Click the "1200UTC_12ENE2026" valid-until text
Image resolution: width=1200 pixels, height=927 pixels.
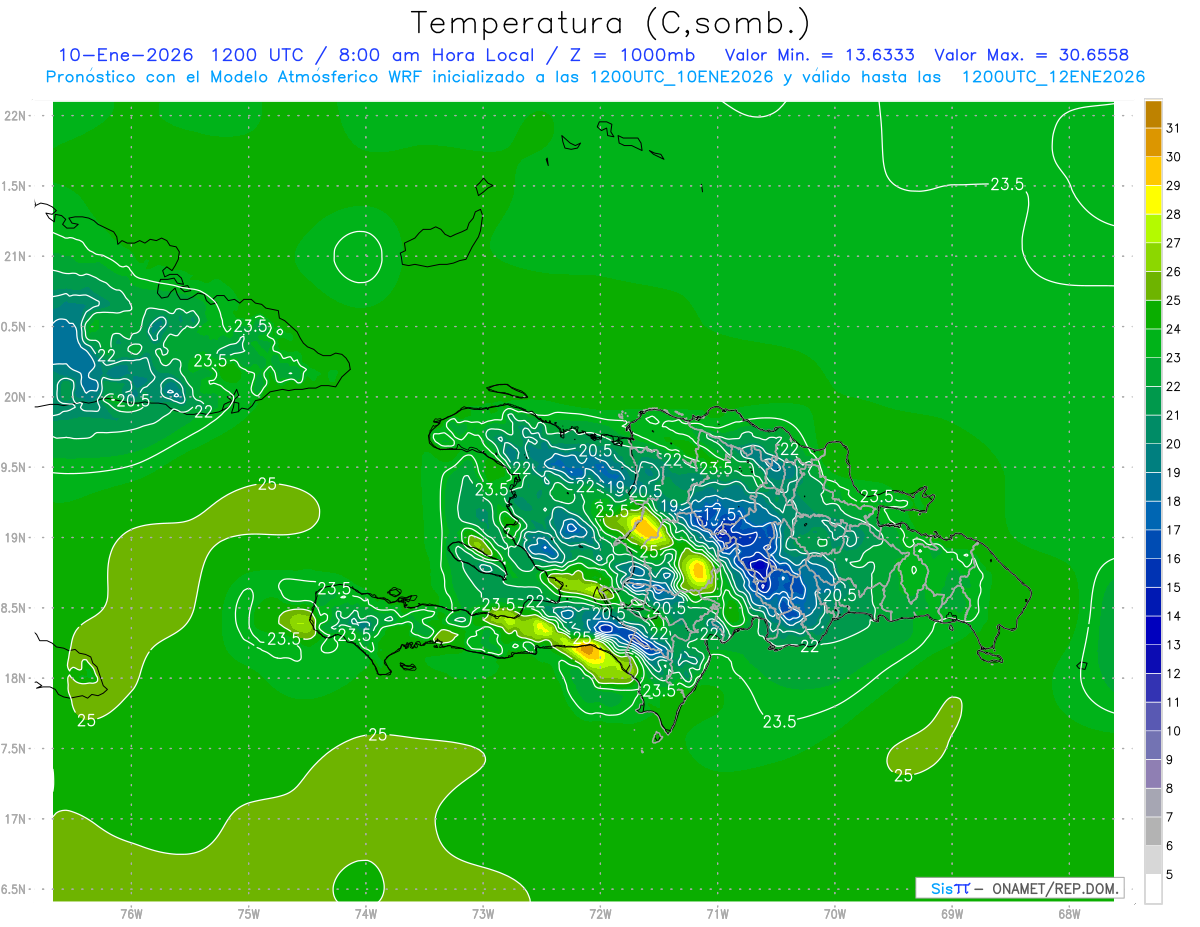coord(1053,77)
